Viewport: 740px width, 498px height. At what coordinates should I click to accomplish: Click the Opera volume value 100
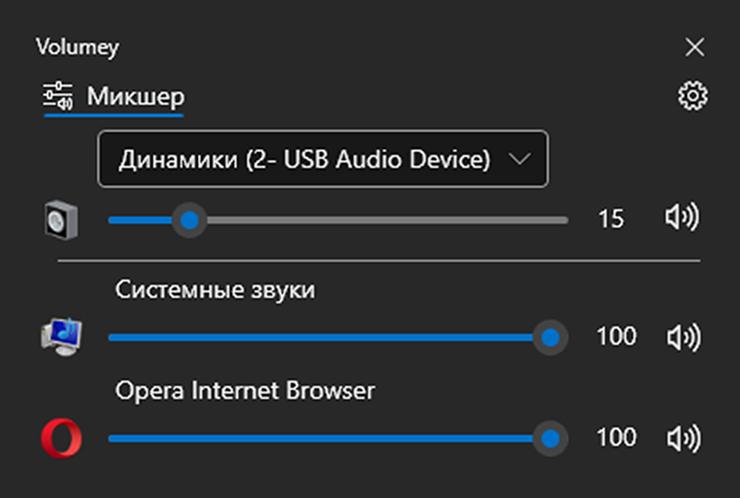point(616,438)
